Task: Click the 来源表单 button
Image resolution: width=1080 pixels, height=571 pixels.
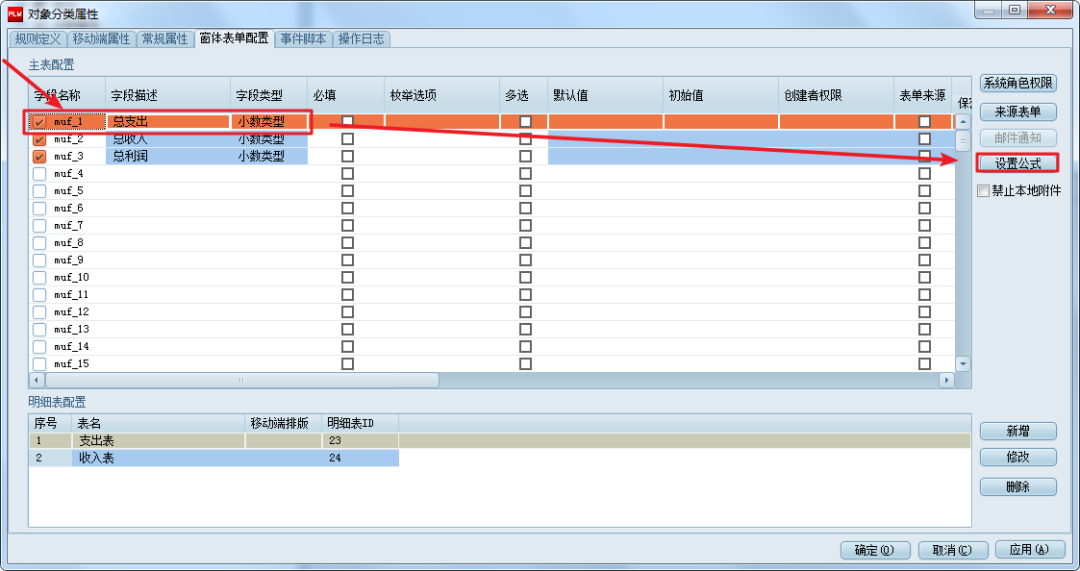Action: (x=1017, y=112)
